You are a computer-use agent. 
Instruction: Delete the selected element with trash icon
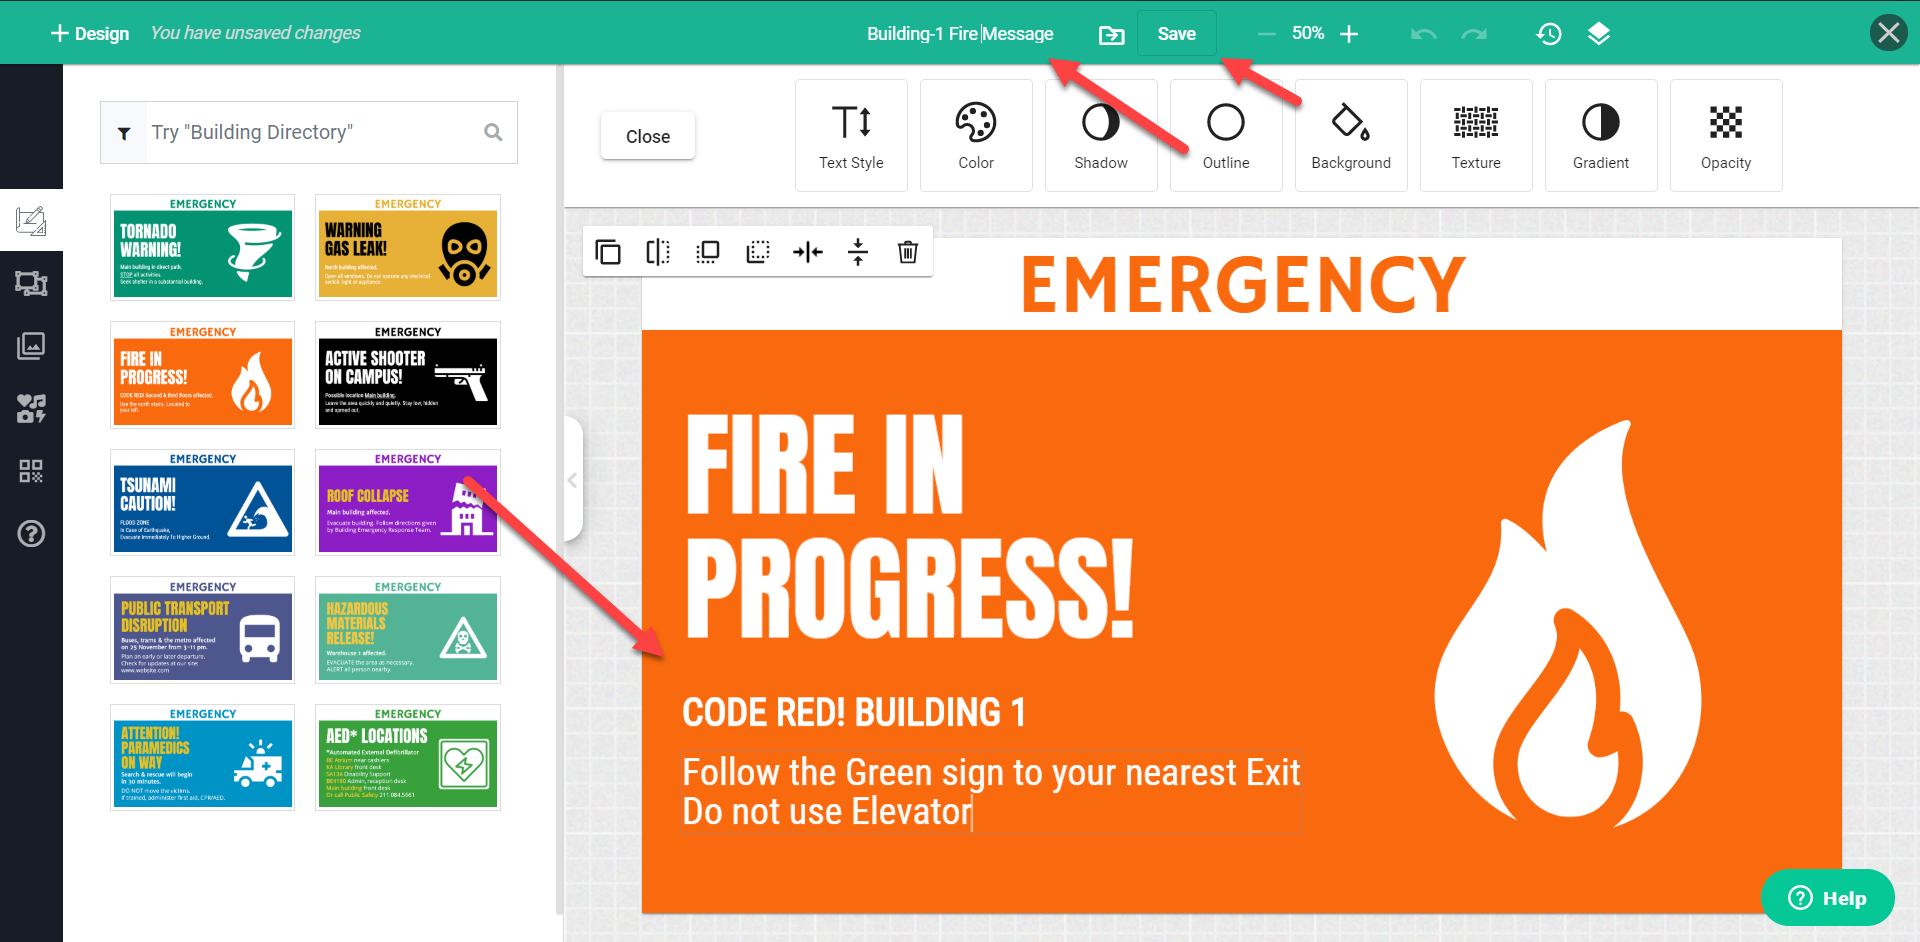coord(908,252)
